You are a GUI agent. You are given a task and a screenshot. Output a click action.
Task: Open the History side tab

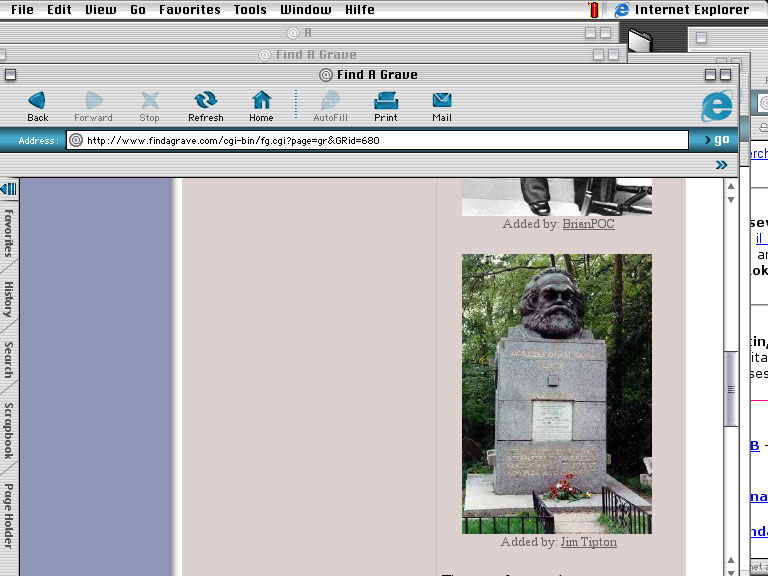click(x=8, y=300)
